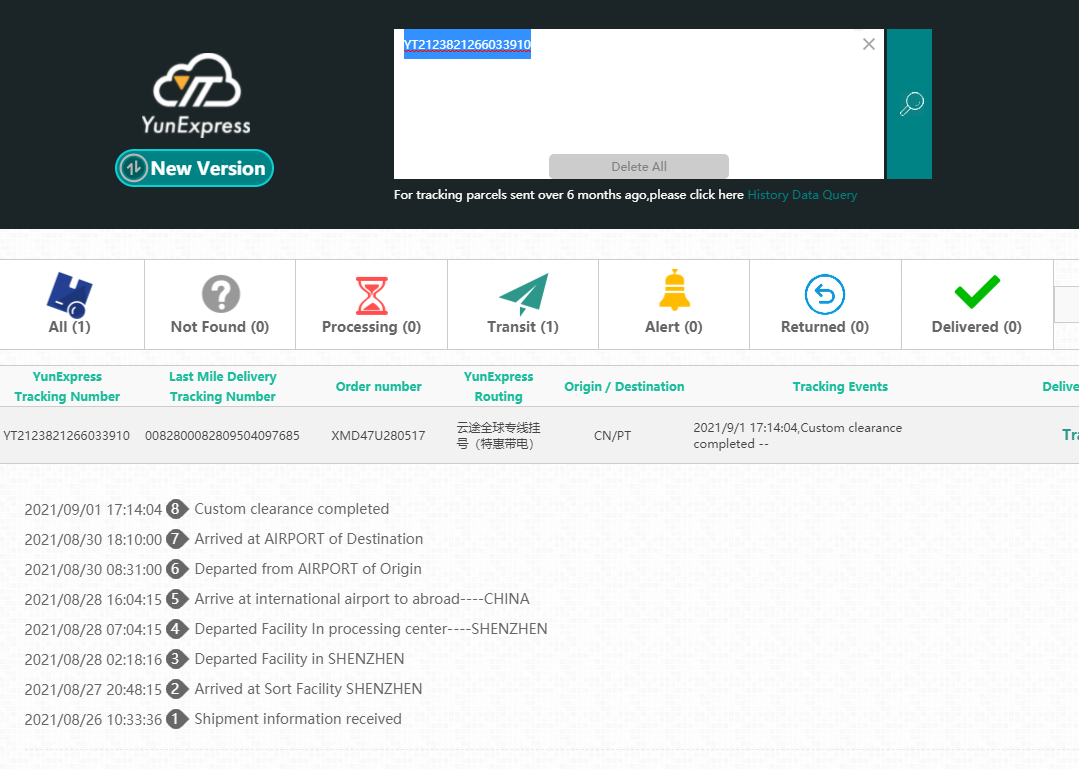The height and width of the screenshot is (770, 1079).
Task: Select the Not Found (0) filter
Action: pos(220,305)
